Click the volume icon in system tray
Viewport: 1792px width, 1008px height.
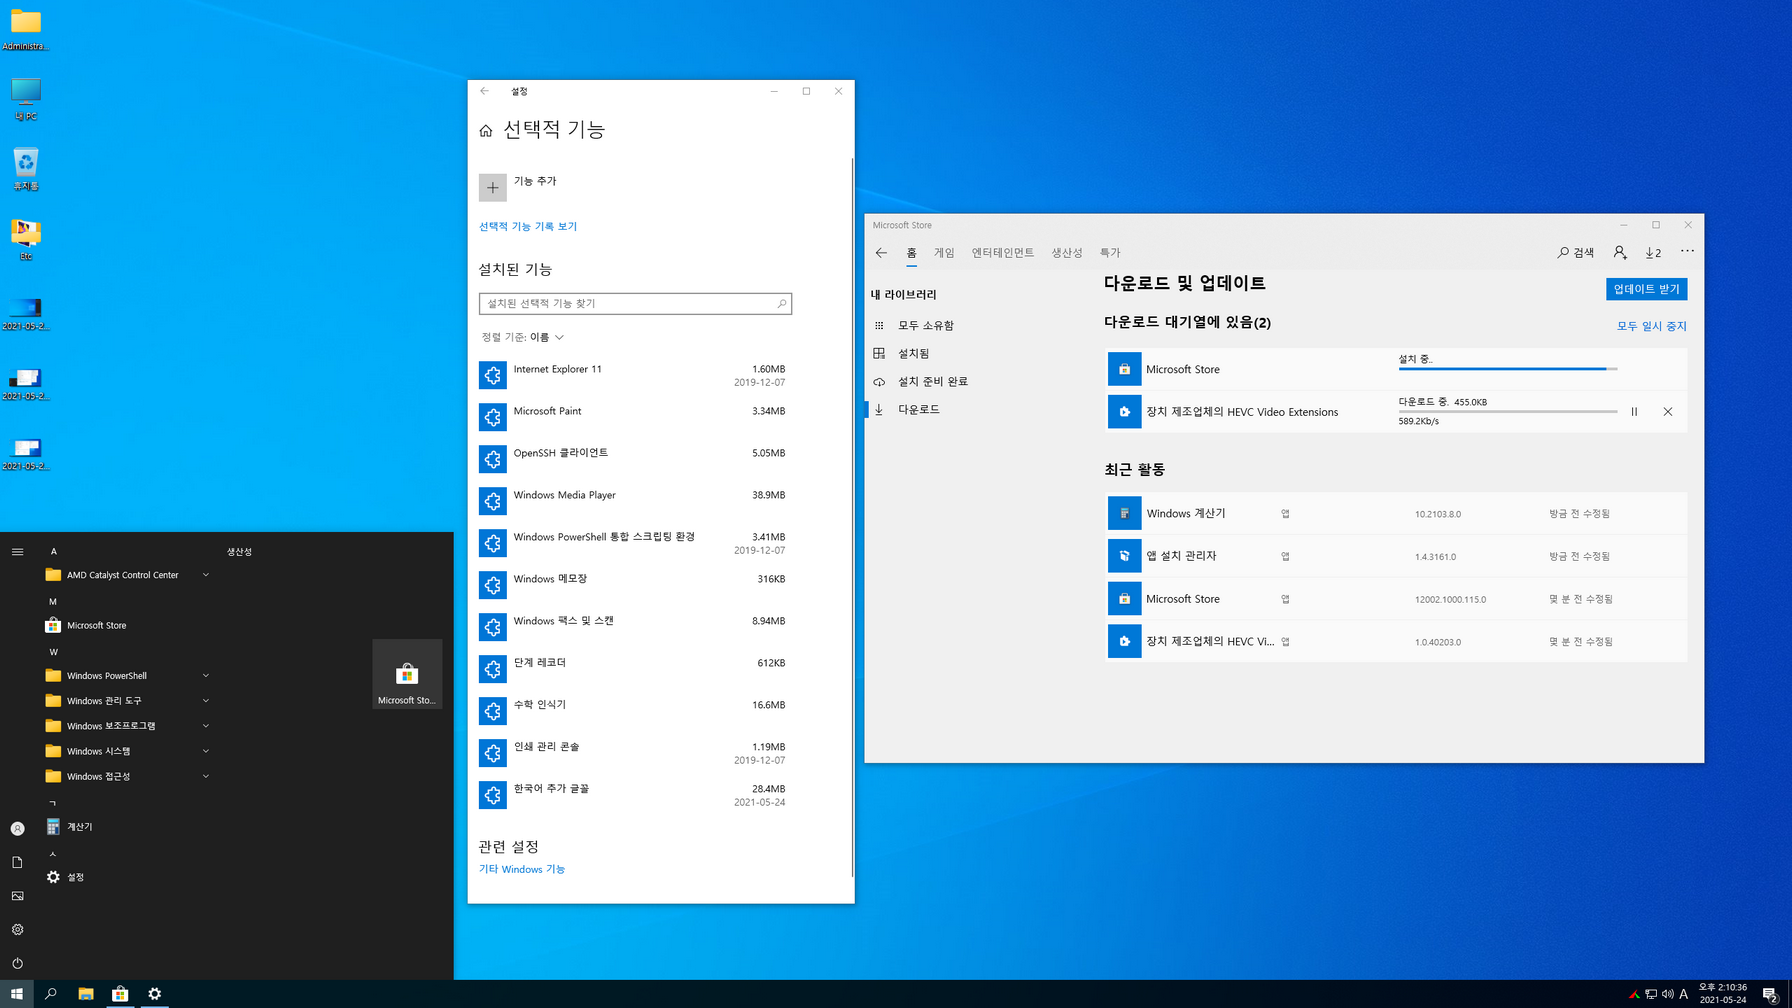click(1667, 994)
